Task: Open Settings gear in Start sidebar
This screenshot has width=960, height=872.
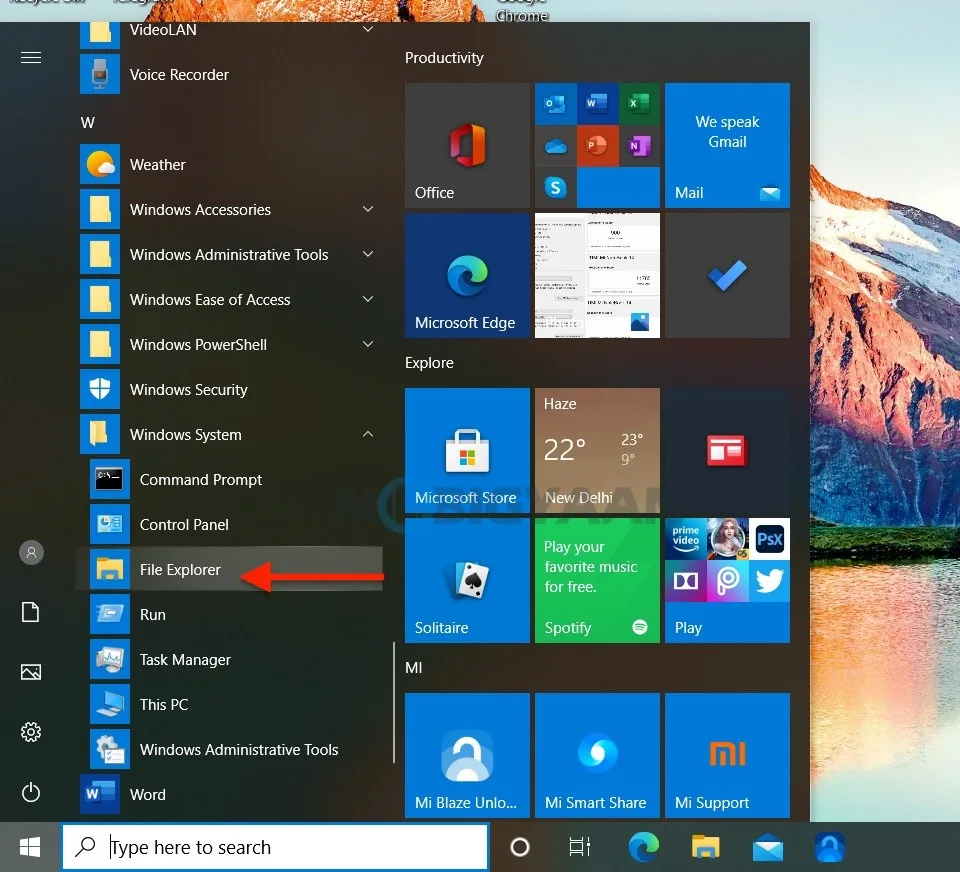Action: (x=31, y=732)
